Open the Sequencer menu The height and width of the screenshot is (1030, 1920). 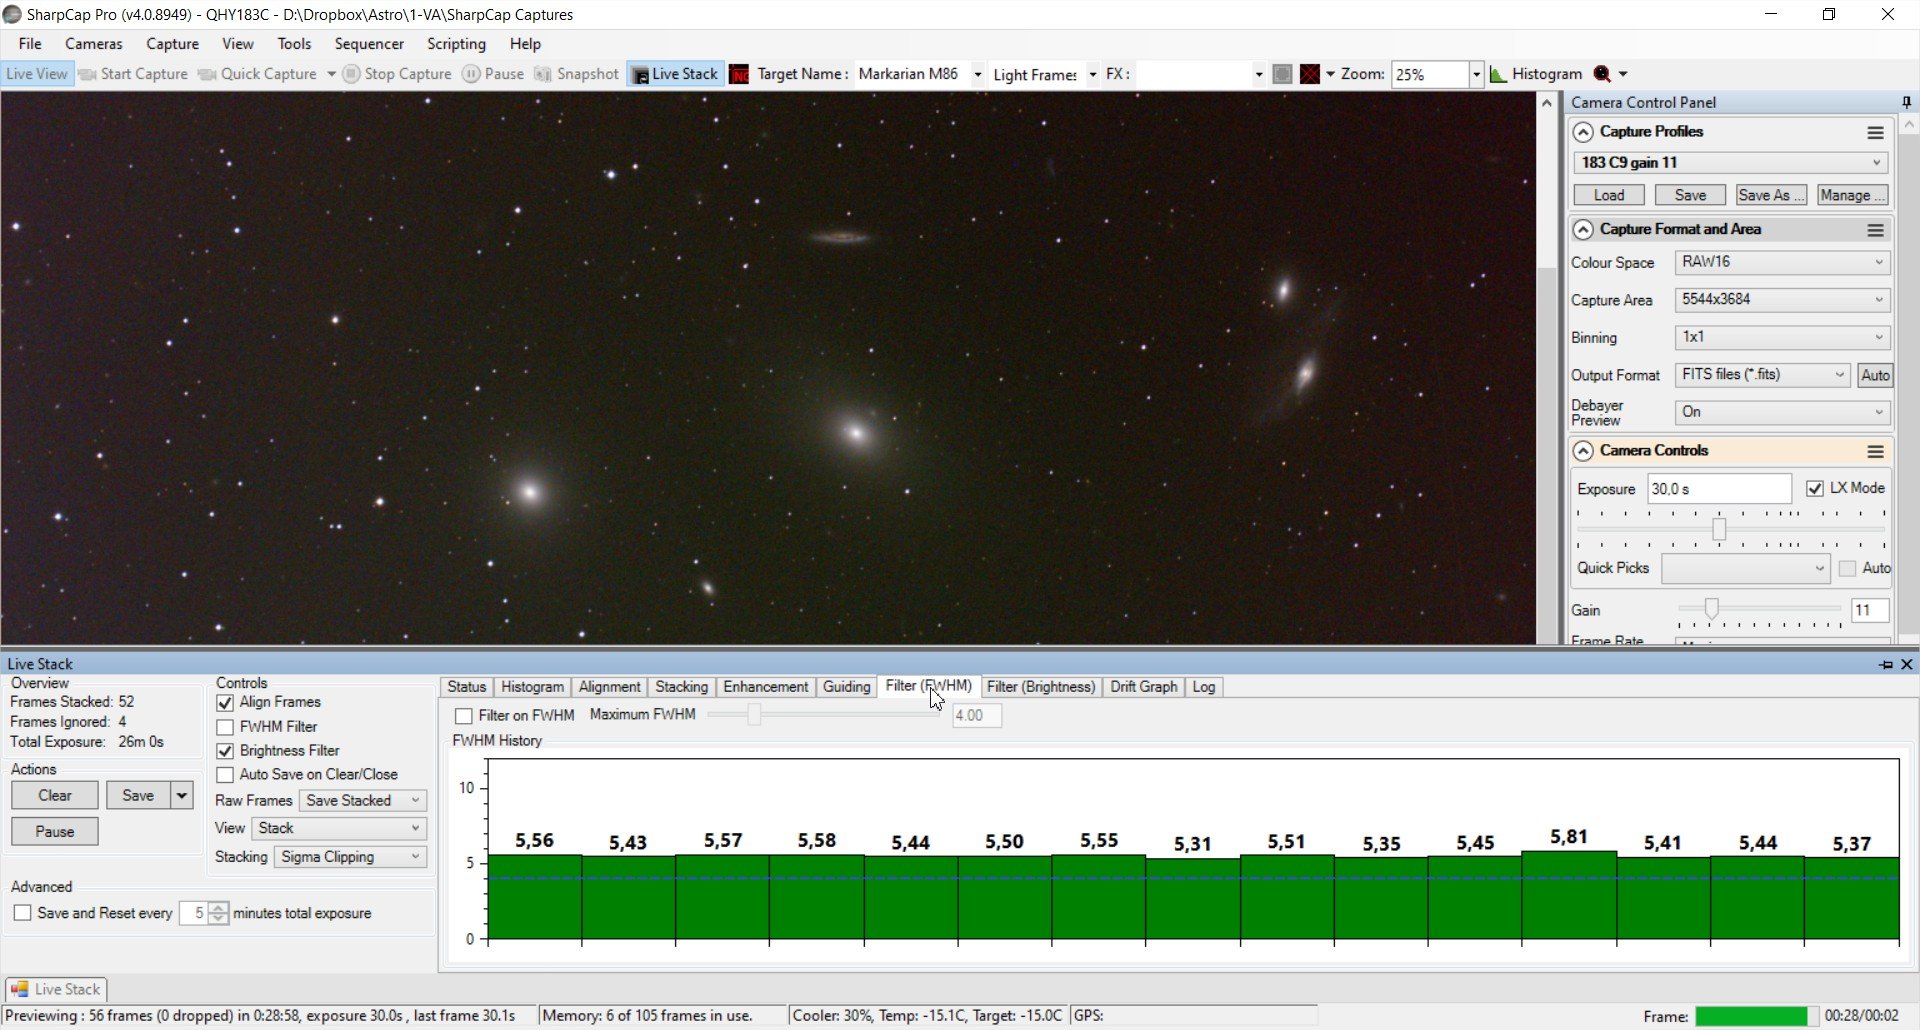pos(369,44)
